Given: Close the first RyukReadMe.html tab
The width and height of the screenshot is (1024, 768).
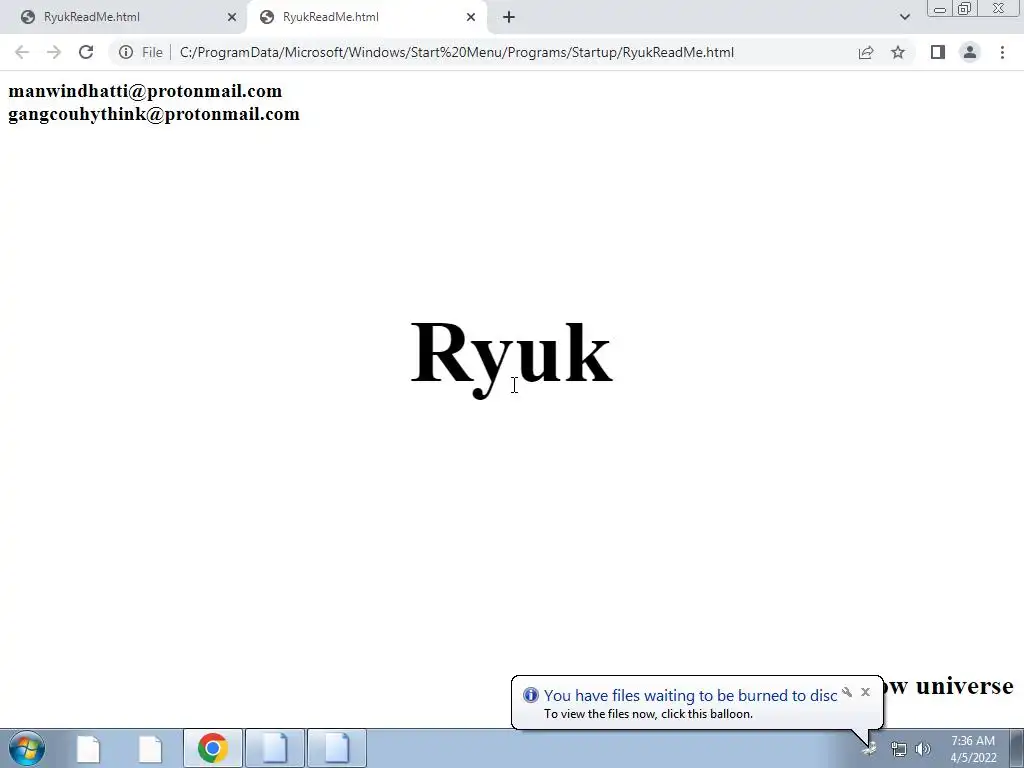Looking at the screenshot, I should coord(232,17).
